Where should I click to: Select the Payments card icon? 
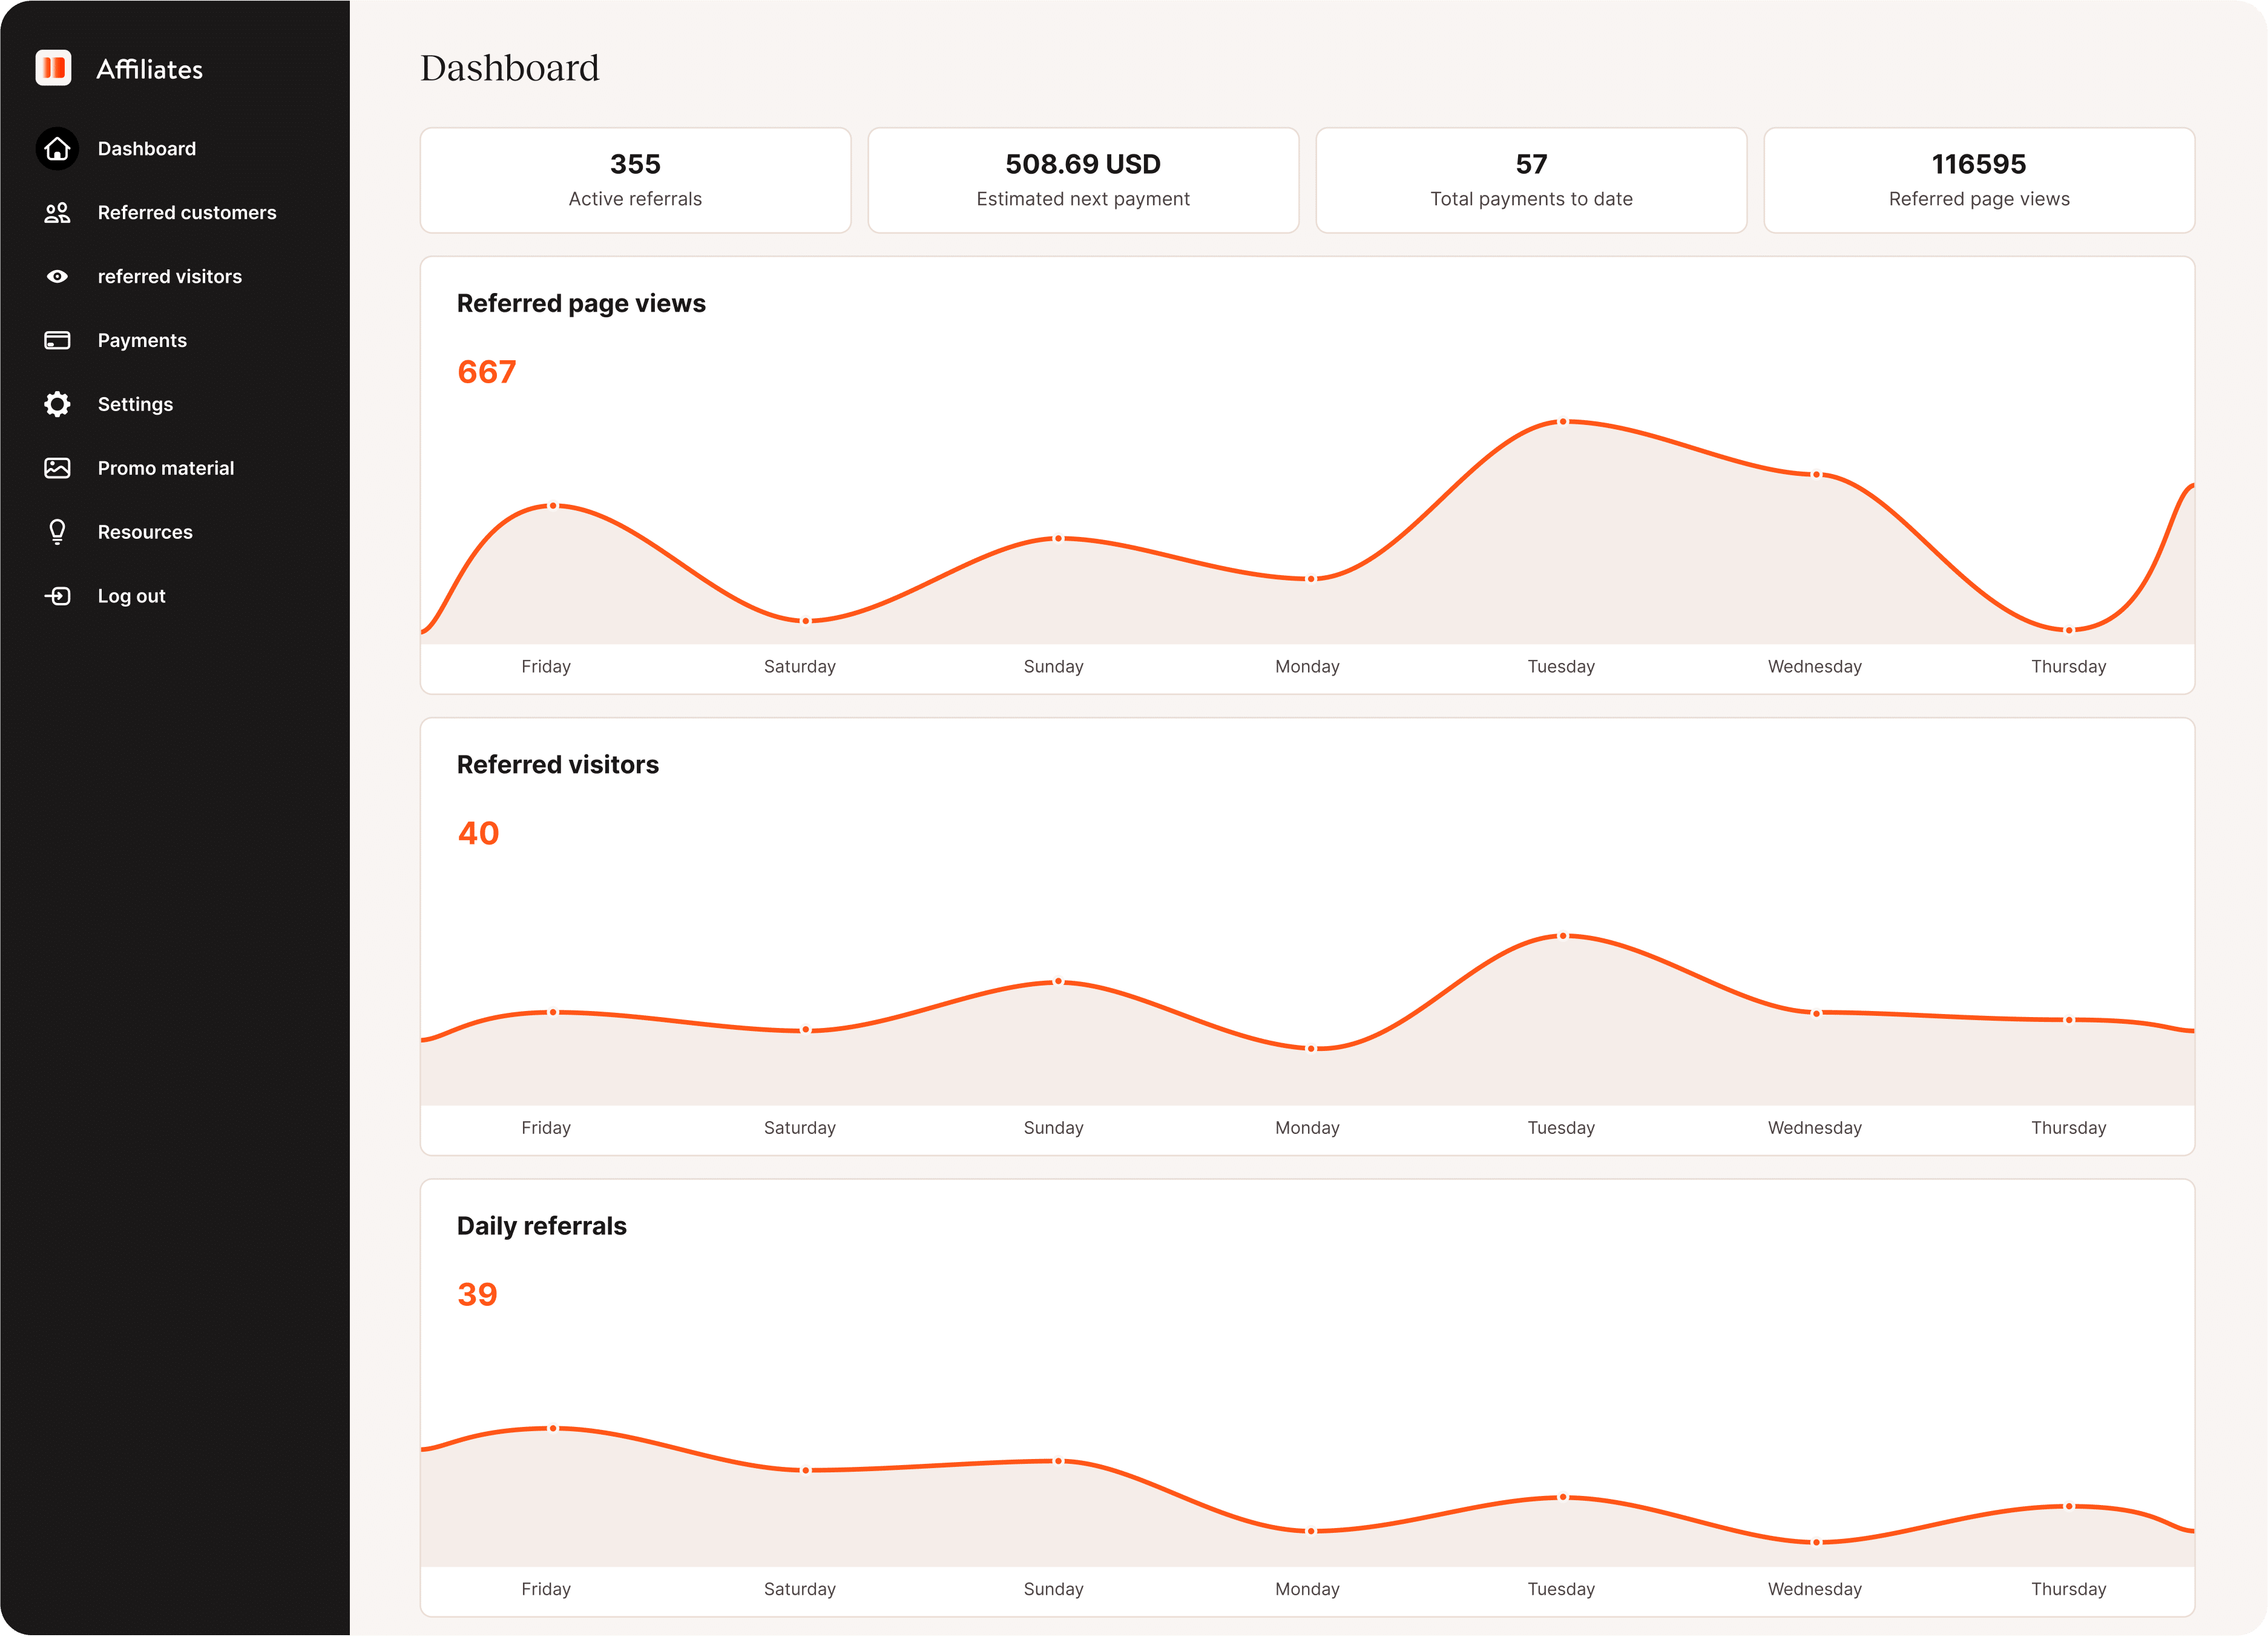point(57,340)
